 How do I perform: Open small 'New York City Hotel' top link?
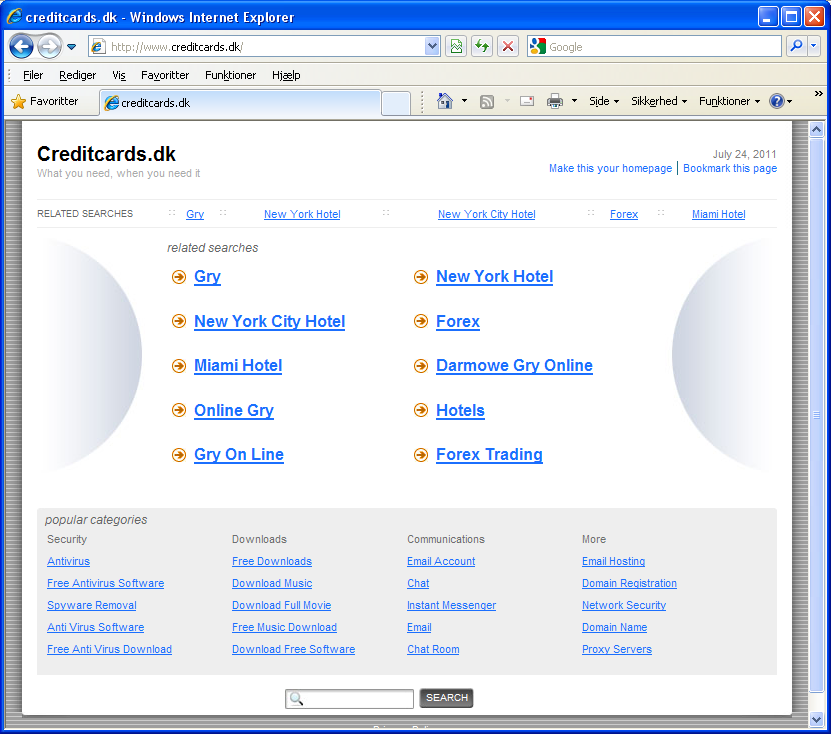click(487, 214)
